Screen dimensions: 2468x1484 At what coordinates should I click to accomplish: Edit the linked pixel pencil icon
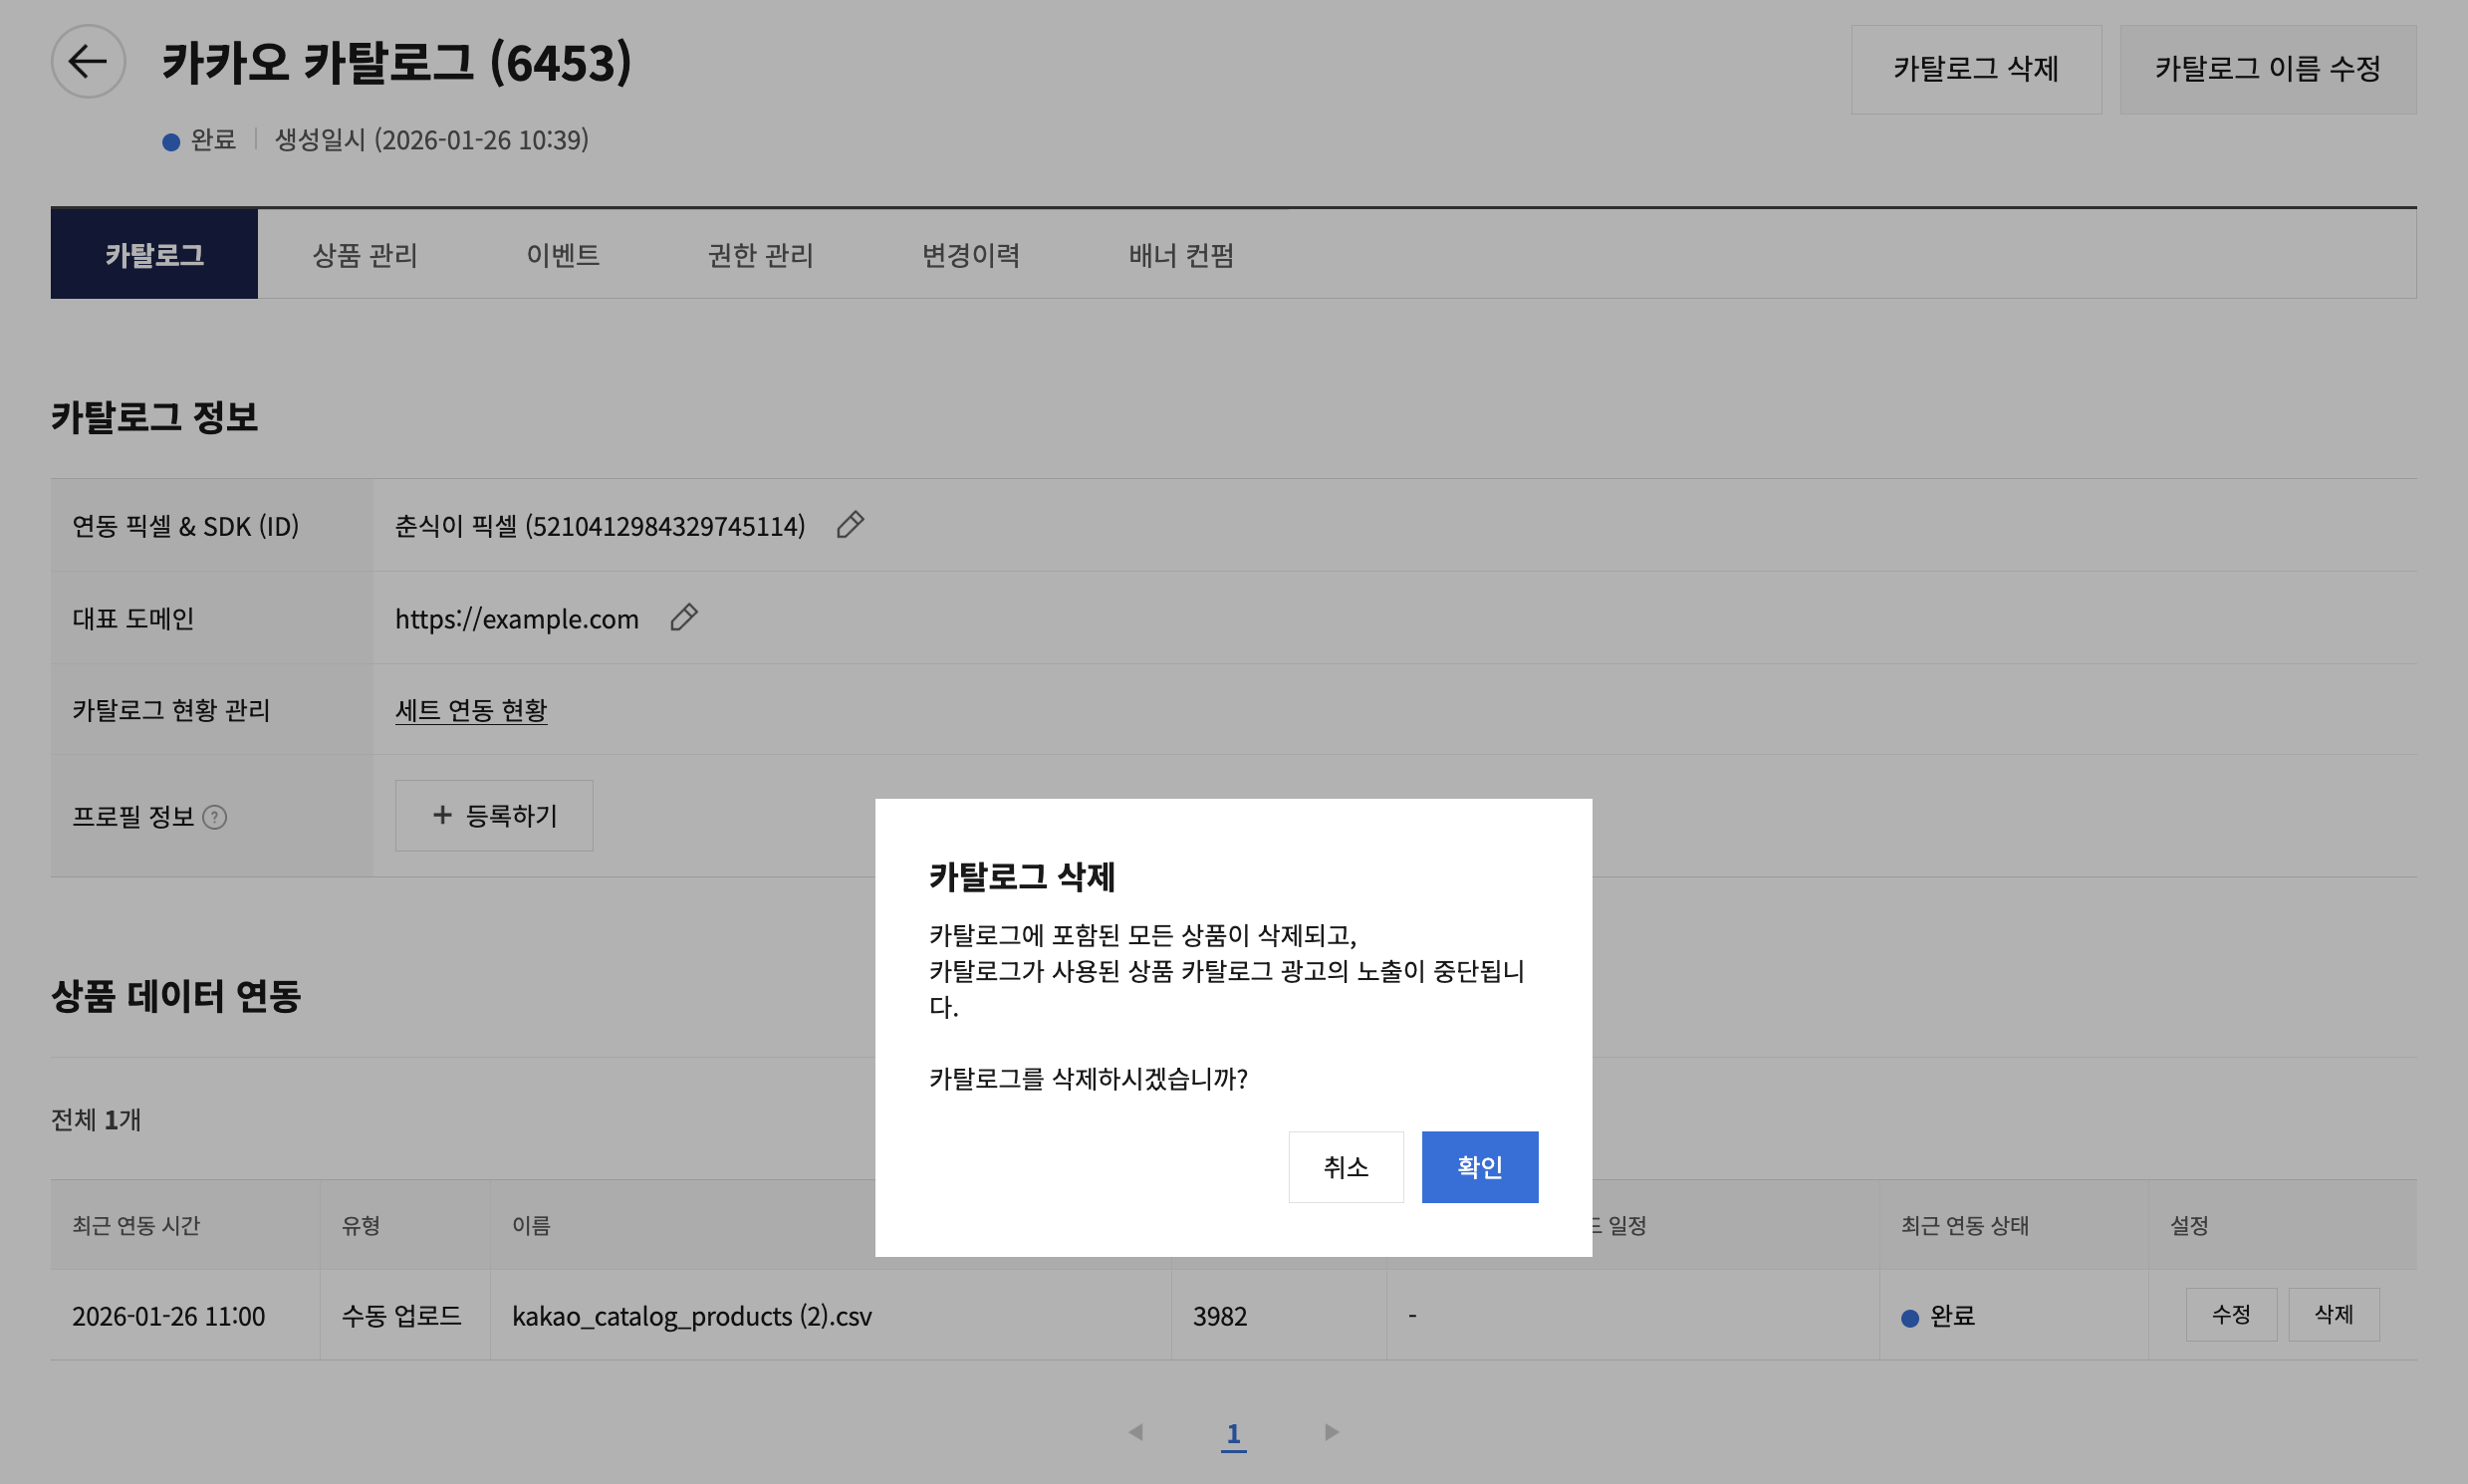850,525
